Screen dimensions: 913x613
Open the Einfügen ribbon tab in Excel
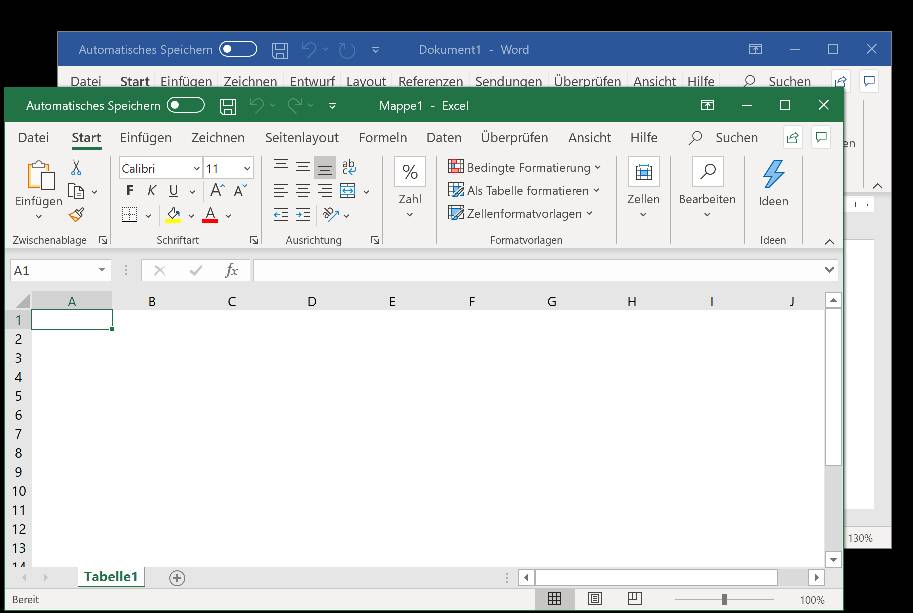coord(145,138)
